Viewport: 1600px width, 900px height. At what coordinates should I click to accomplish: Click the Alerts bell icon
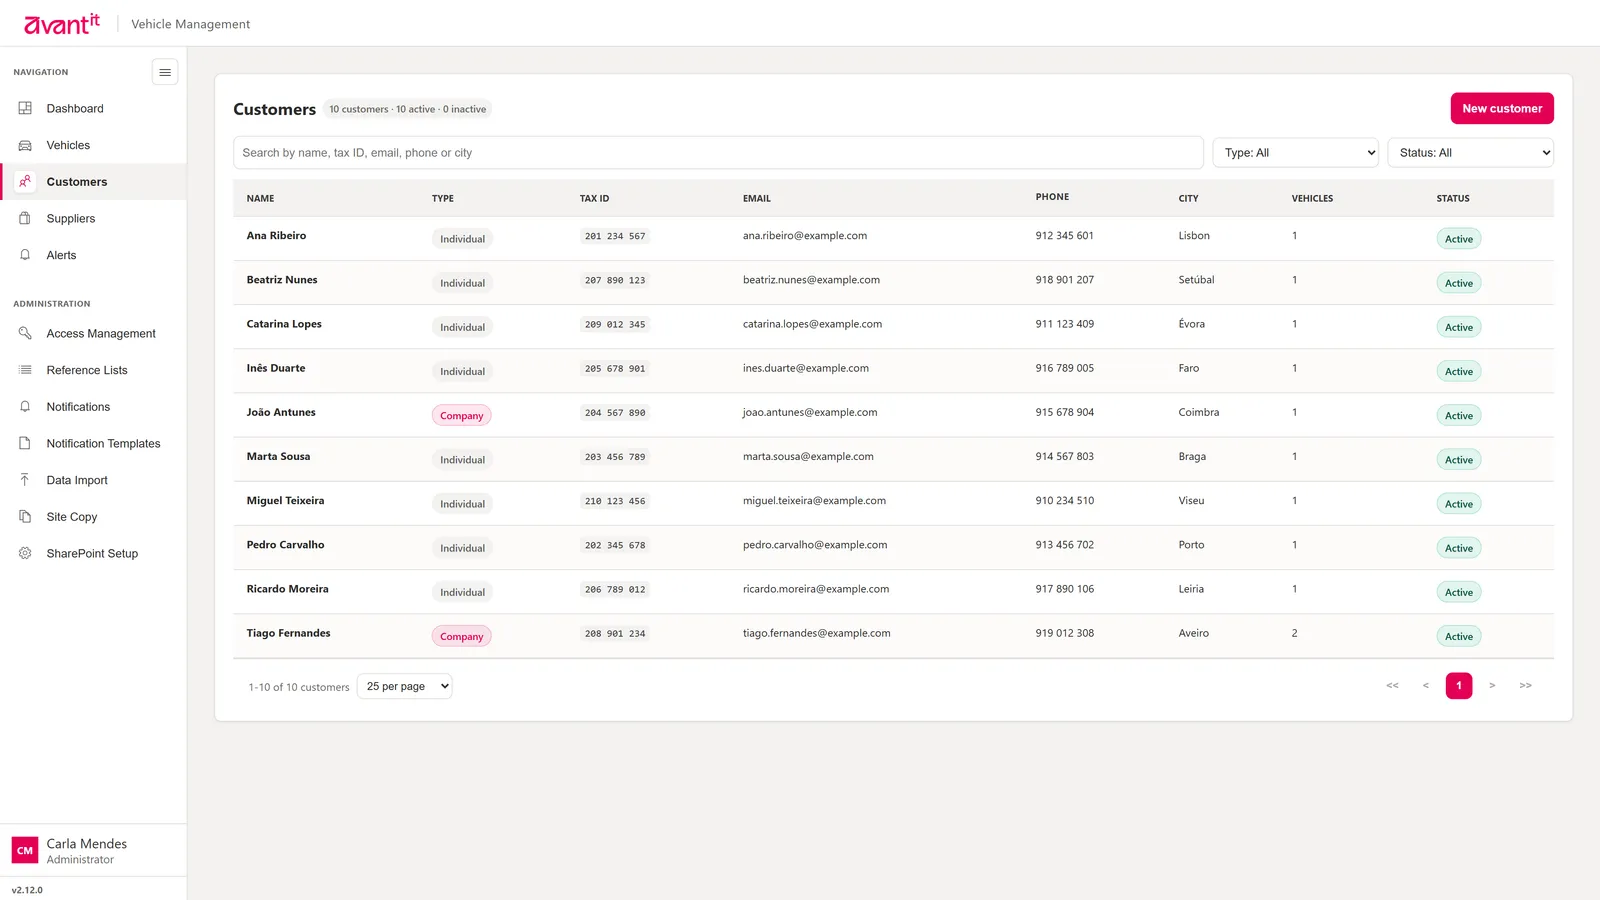click(25, 255)
